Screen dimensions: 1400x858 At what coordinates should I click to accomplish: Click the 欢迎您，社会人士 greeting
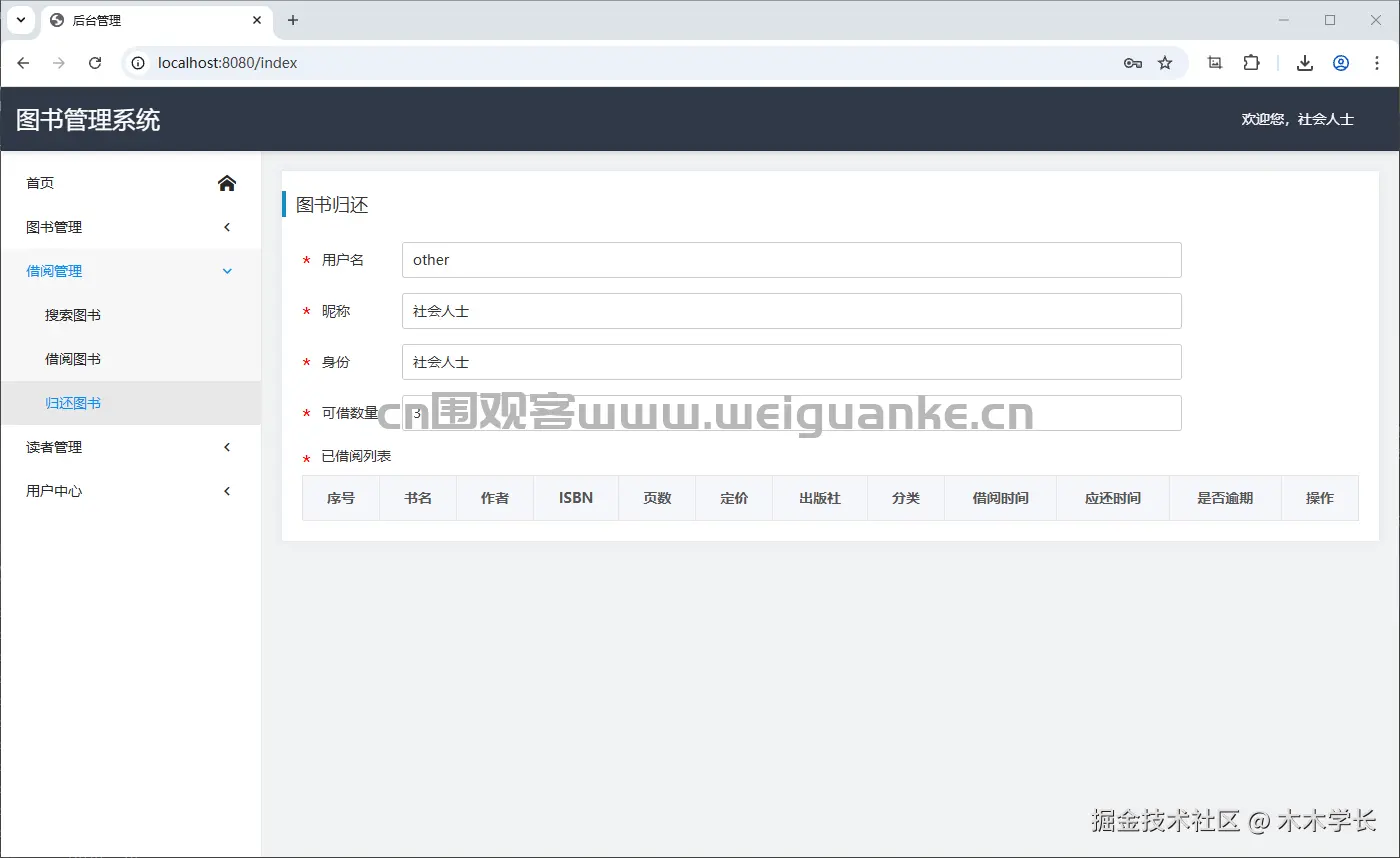[1297, 119]
